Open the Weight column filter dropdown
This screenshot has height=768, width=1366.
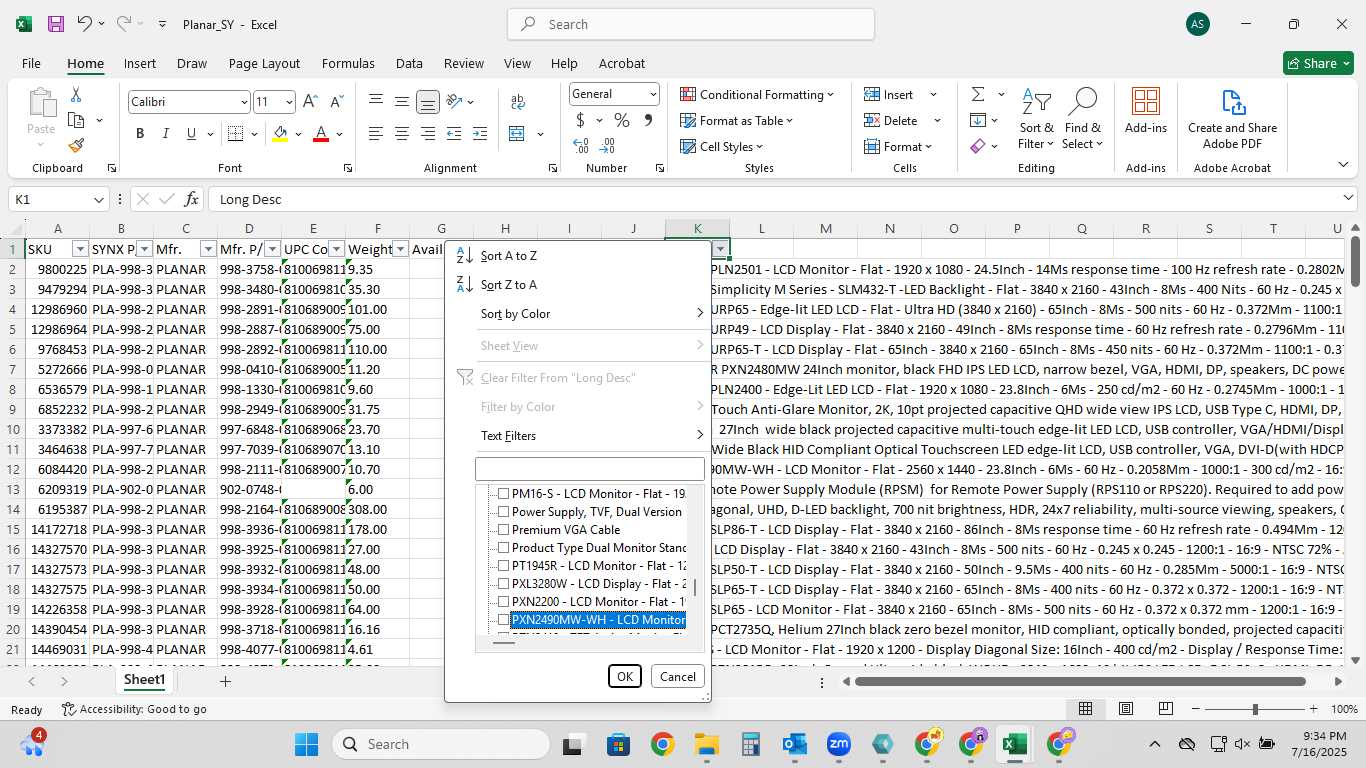(x=400, y=249)
